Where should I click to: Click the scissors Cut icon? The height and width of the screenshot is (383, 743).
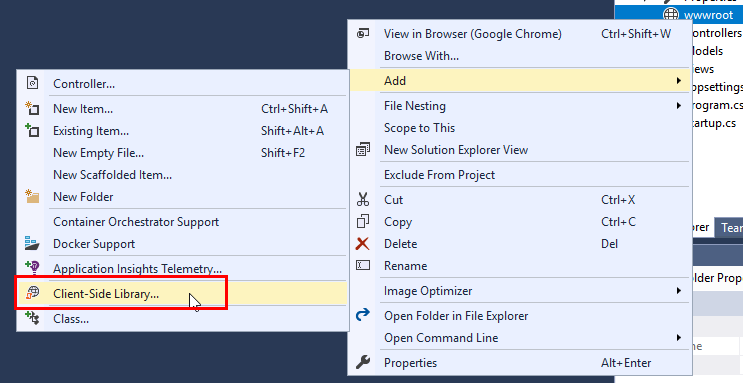point(363,200)
